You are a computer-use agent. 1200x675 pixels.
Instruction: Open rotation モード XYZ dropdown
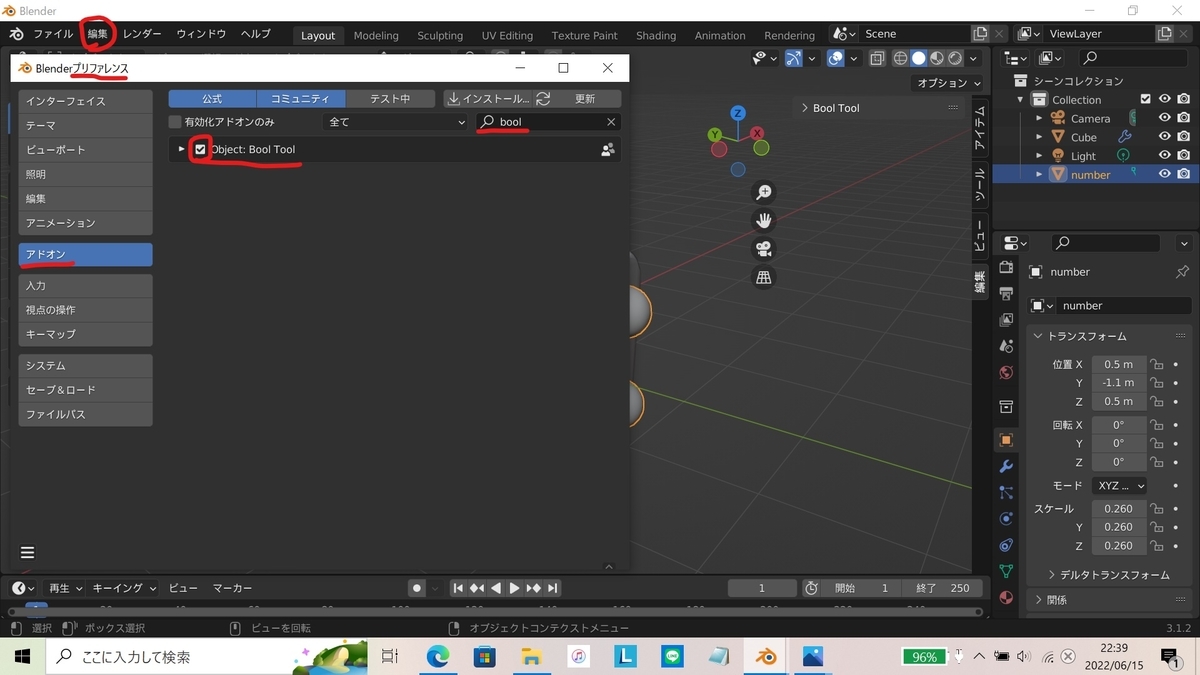1119,485
